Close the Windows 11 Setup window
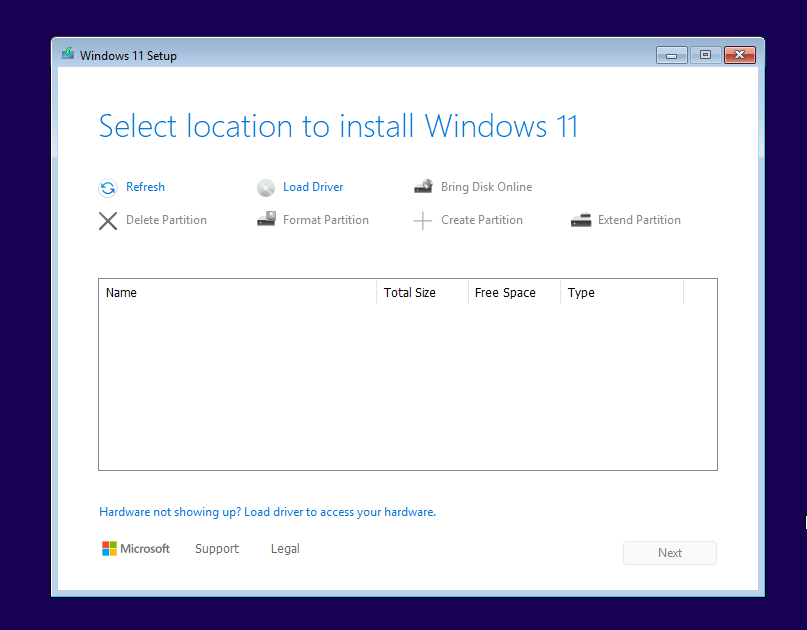This screenshot has width=807, height=630. click(740, 55)
